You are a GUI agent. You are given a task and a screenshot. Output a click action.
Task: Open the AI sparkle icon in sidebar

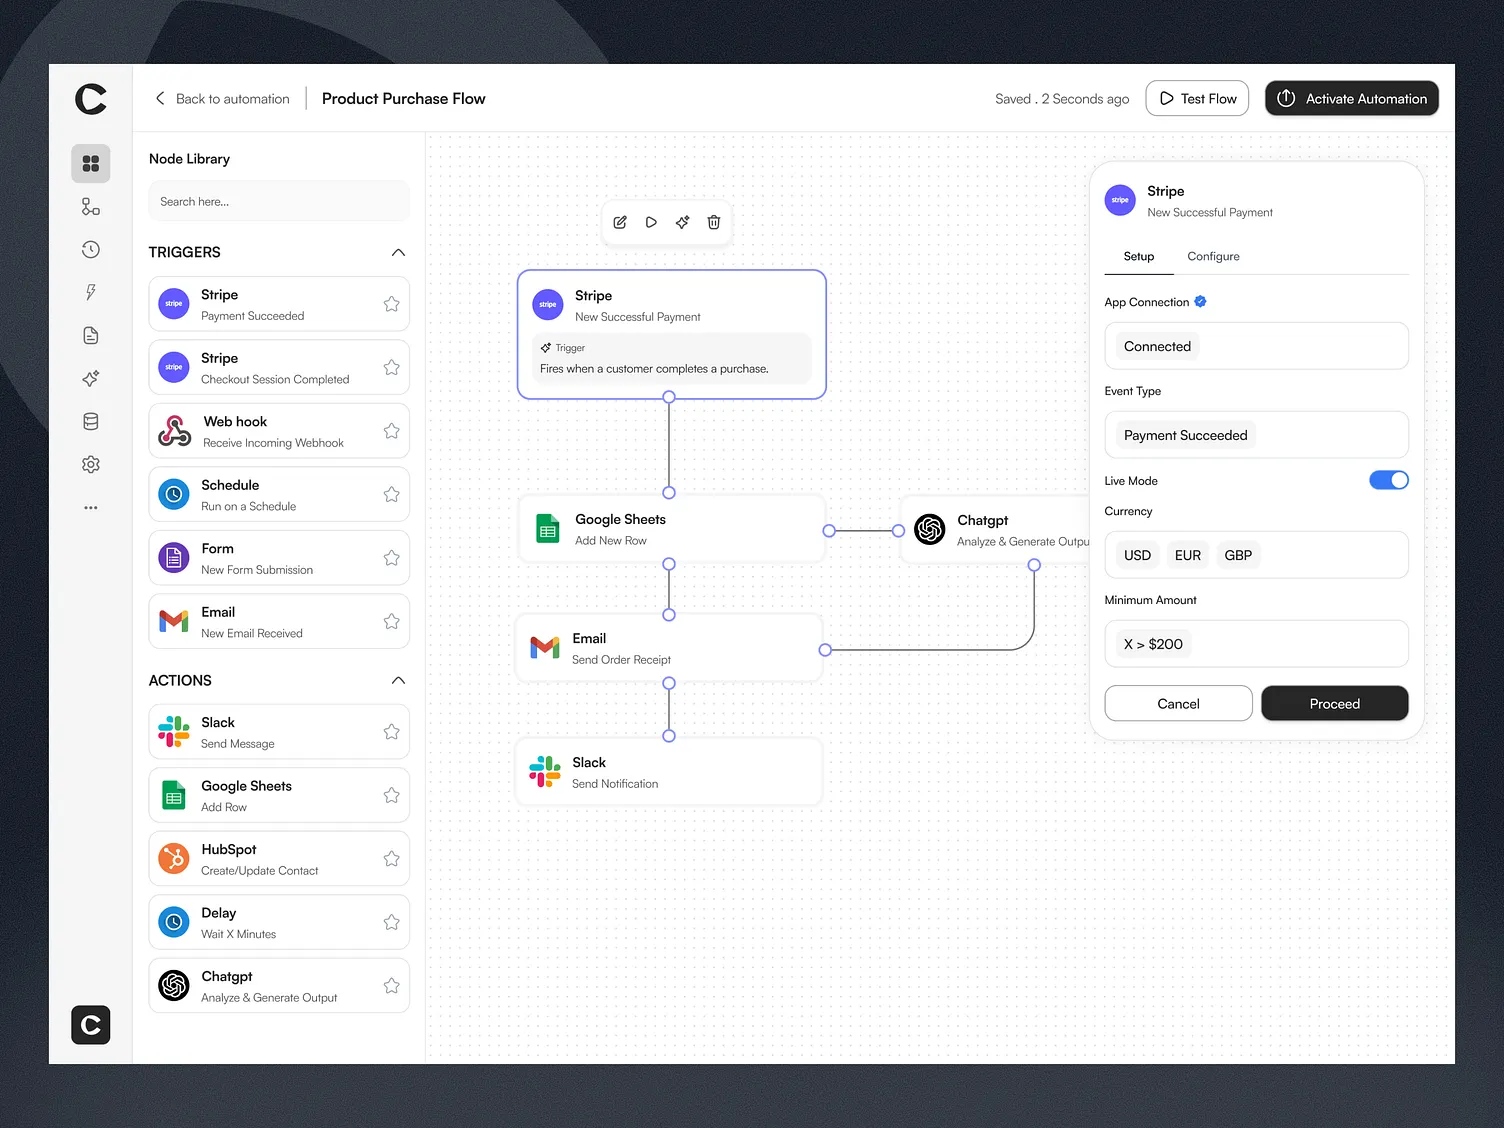click(91, 378)
